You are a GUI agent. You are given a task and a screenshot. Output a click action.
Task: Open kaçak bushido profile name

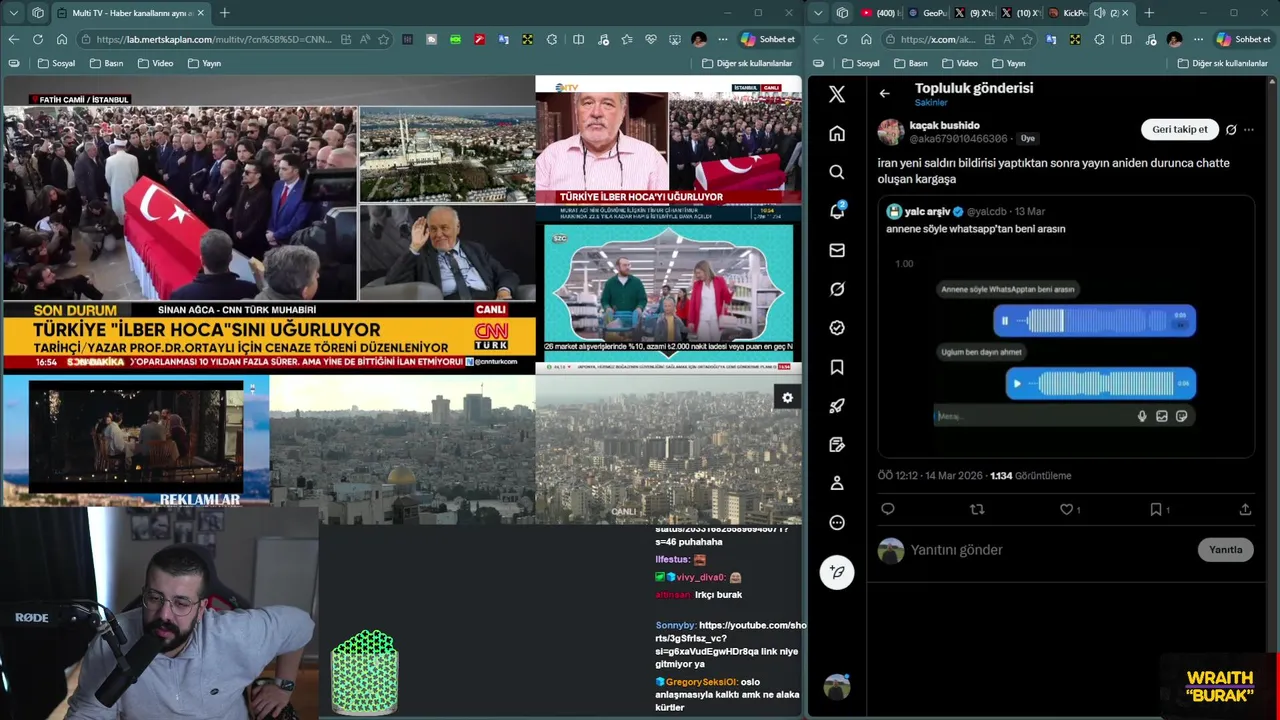(x=944, y=125)
